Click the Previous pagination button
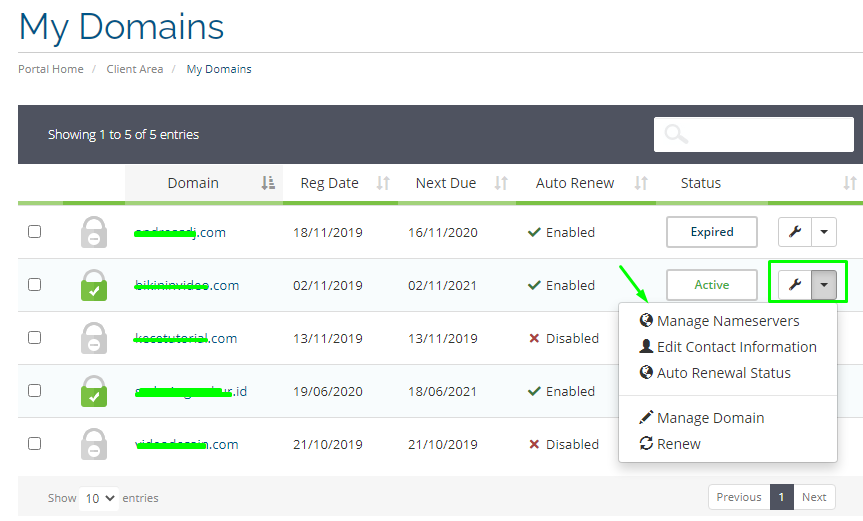 739,497
